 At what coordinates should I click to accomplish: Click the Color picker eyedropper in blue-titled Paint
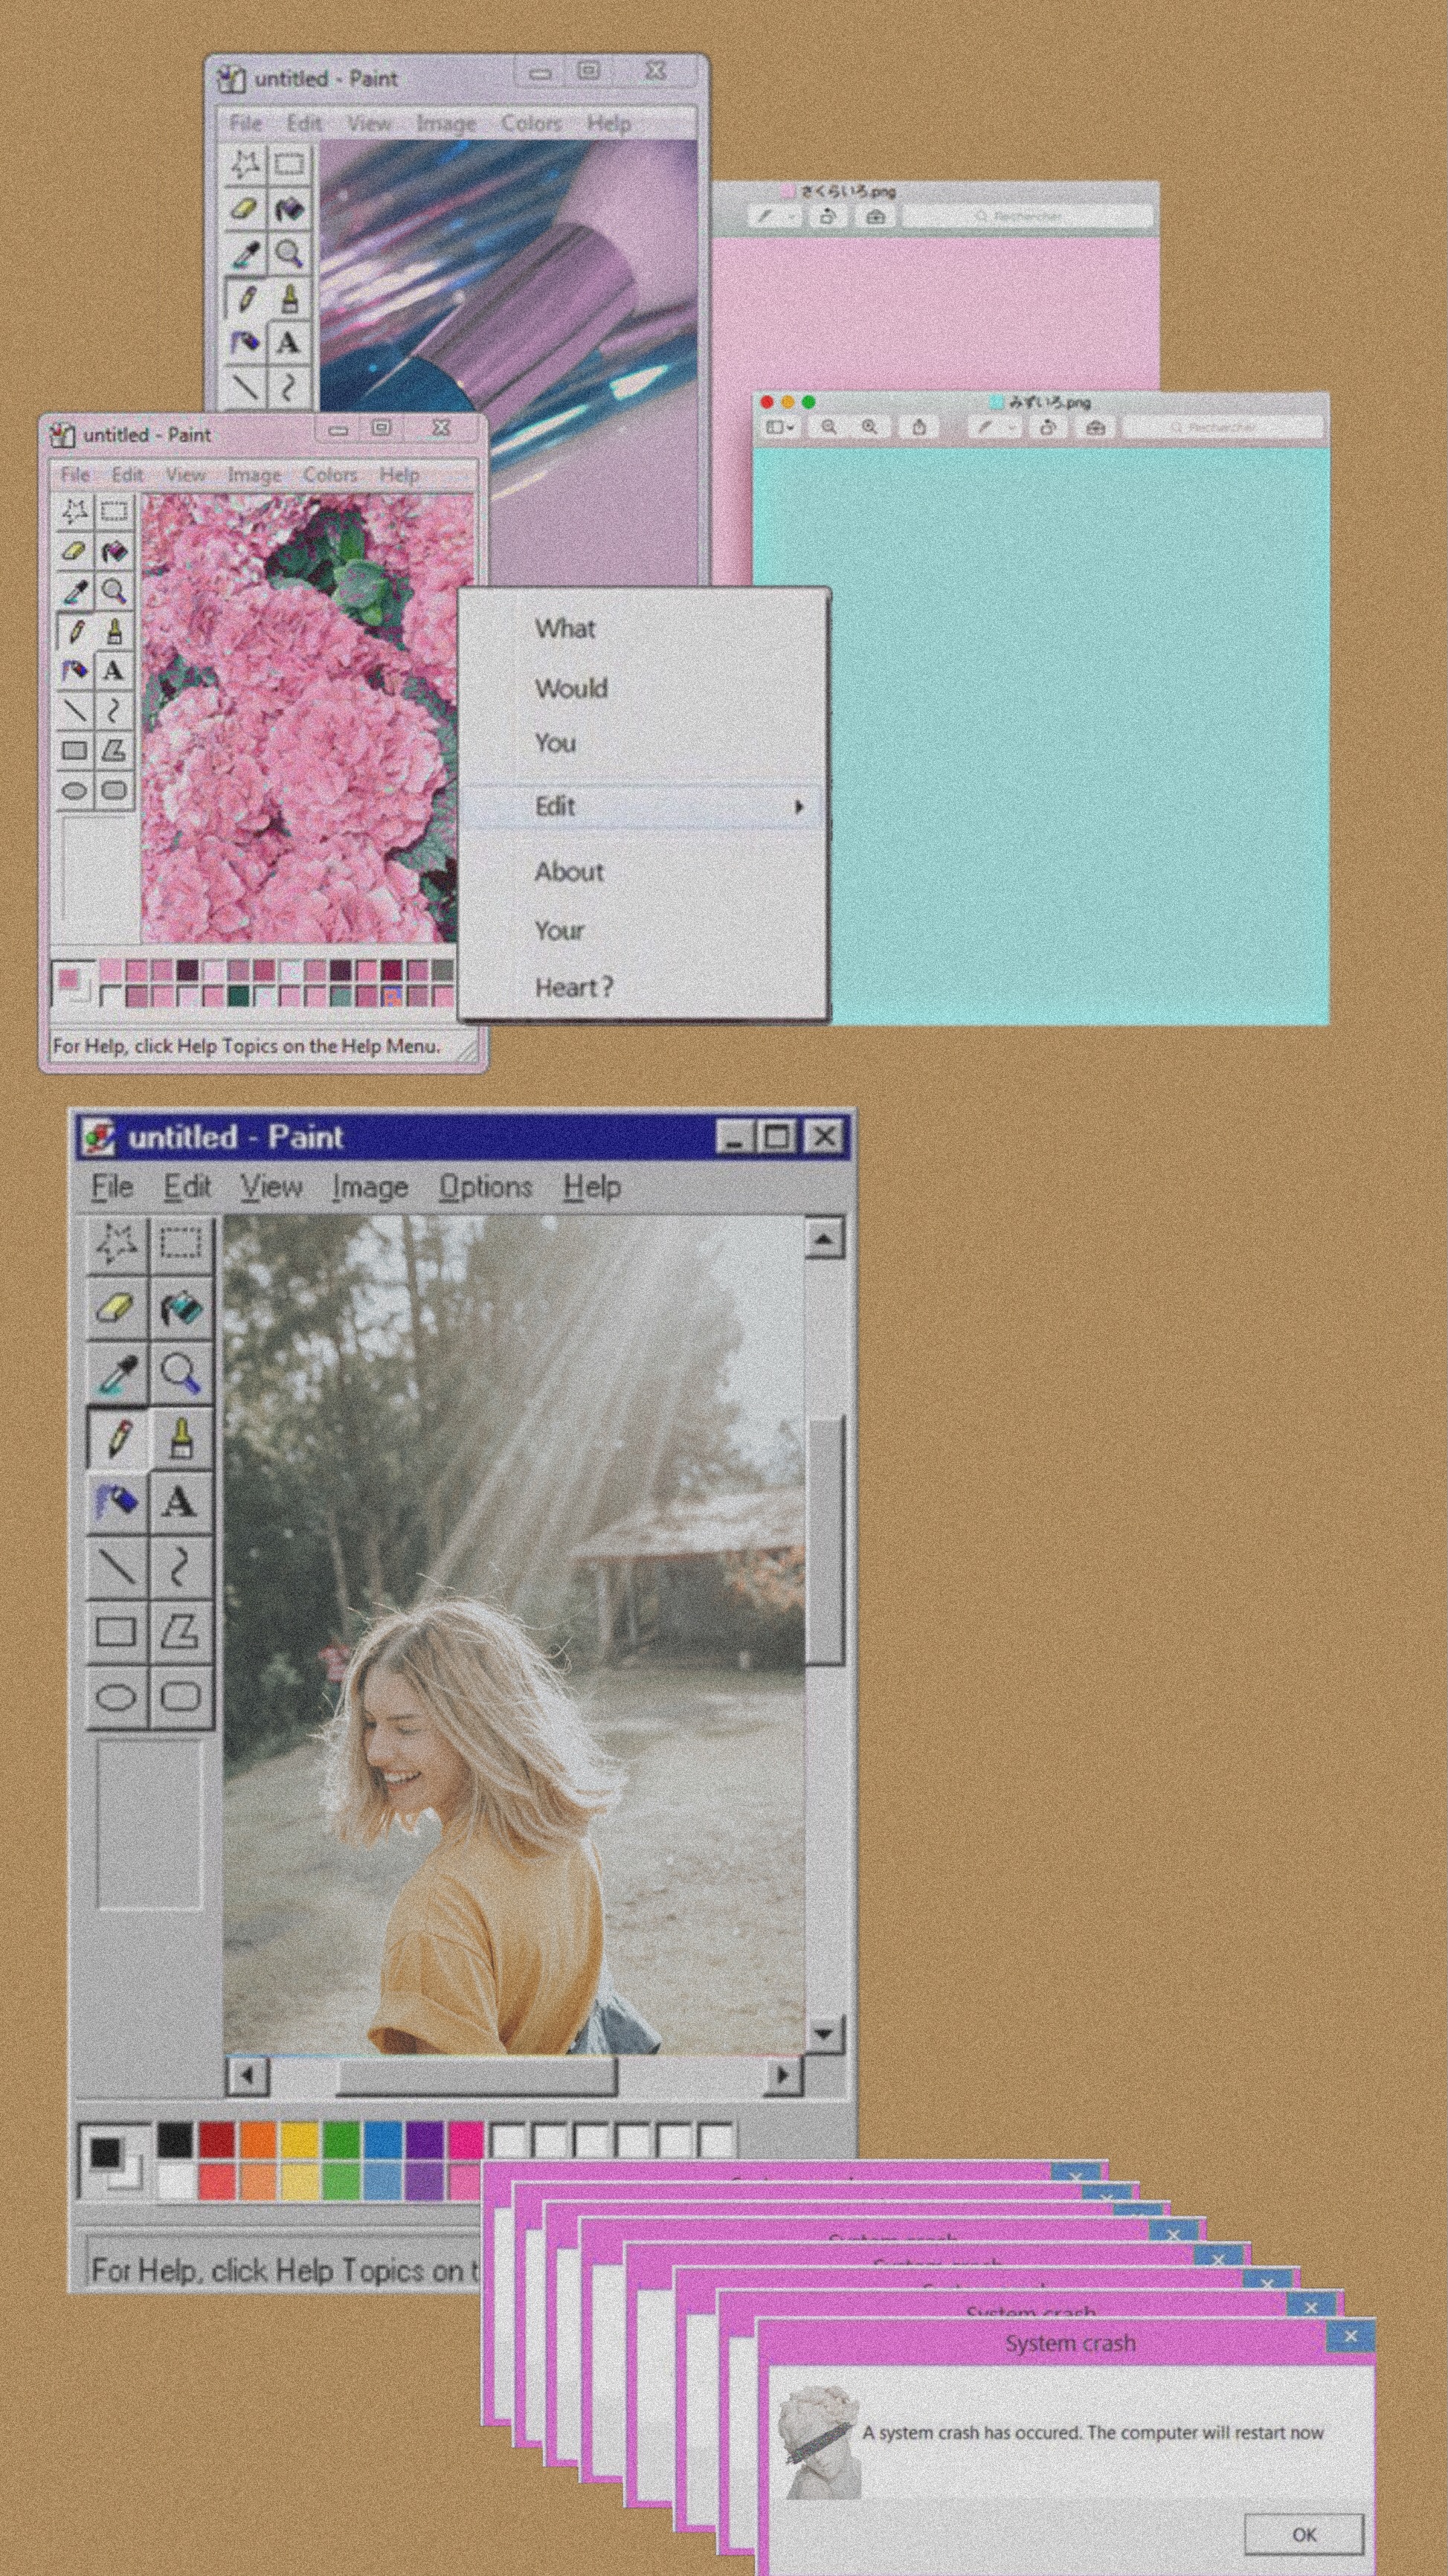point(116,1373)
